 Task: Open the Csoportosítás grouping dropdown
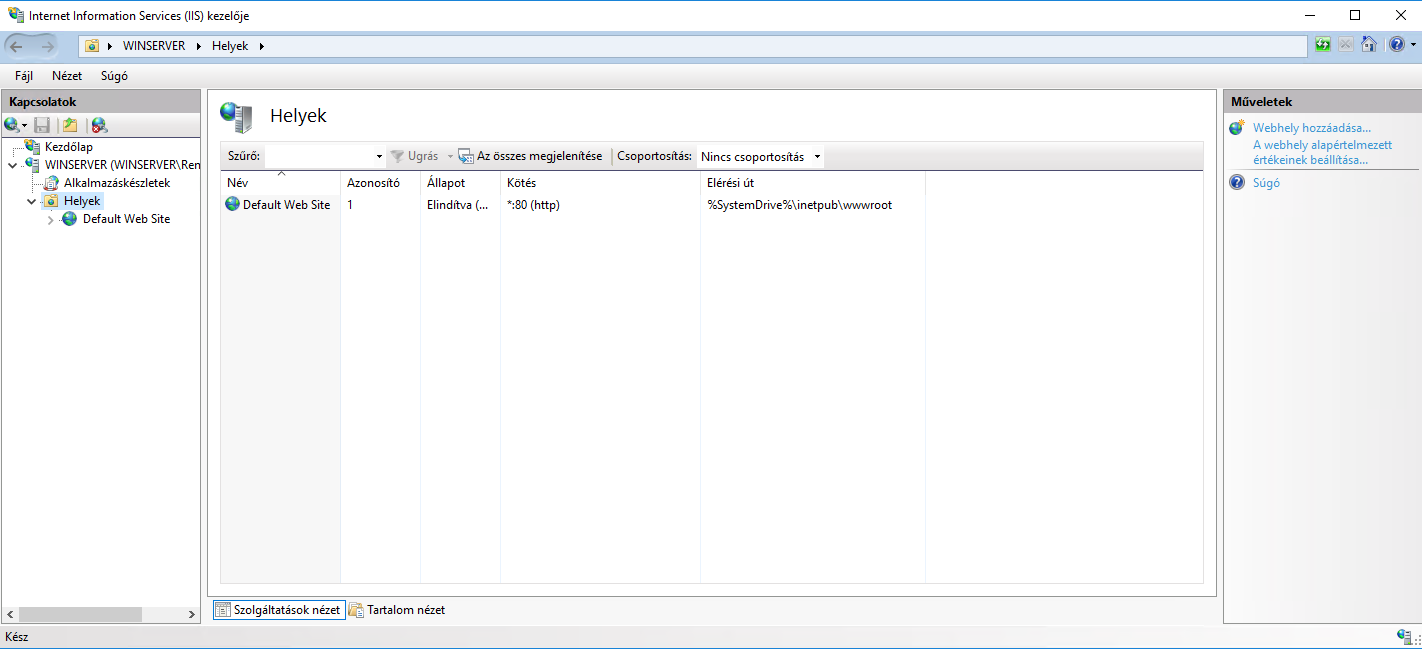pyautogui.click(x=761, y=157)
